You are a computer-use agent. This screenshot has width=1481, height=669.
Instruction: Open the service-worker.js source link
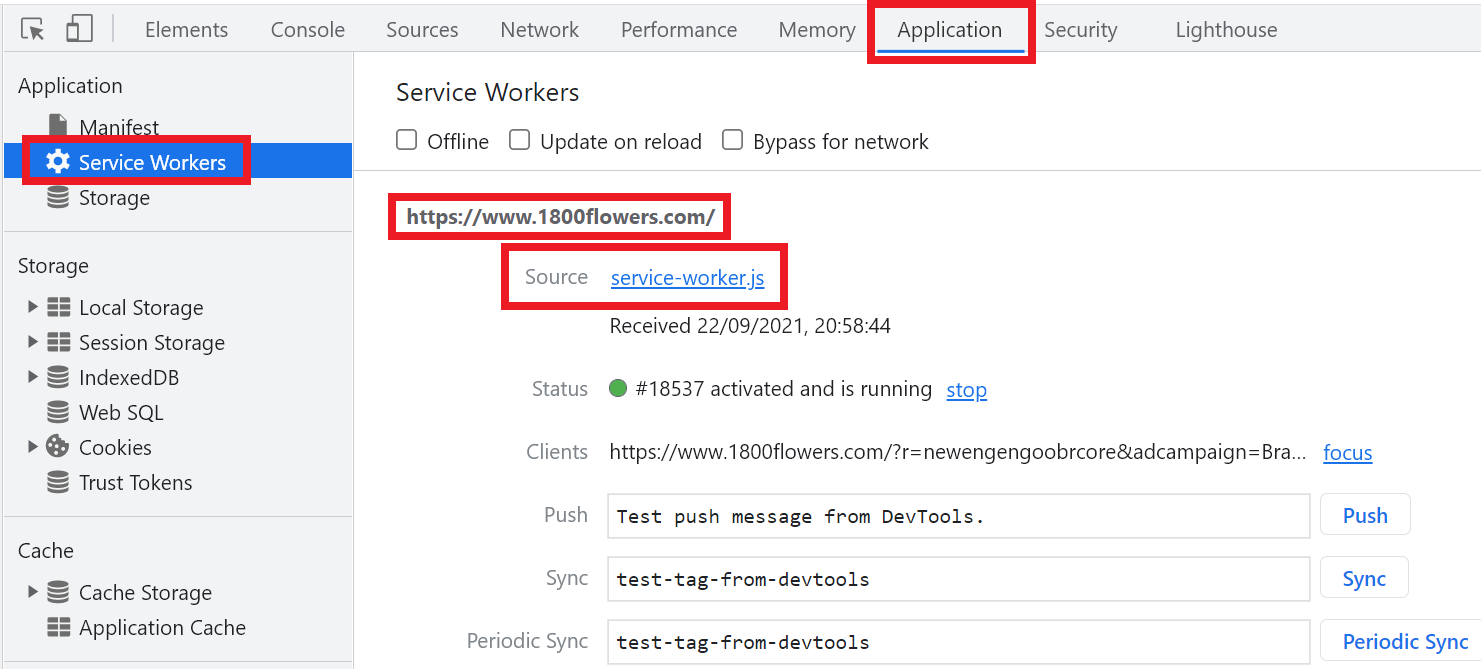pos(688,277)
